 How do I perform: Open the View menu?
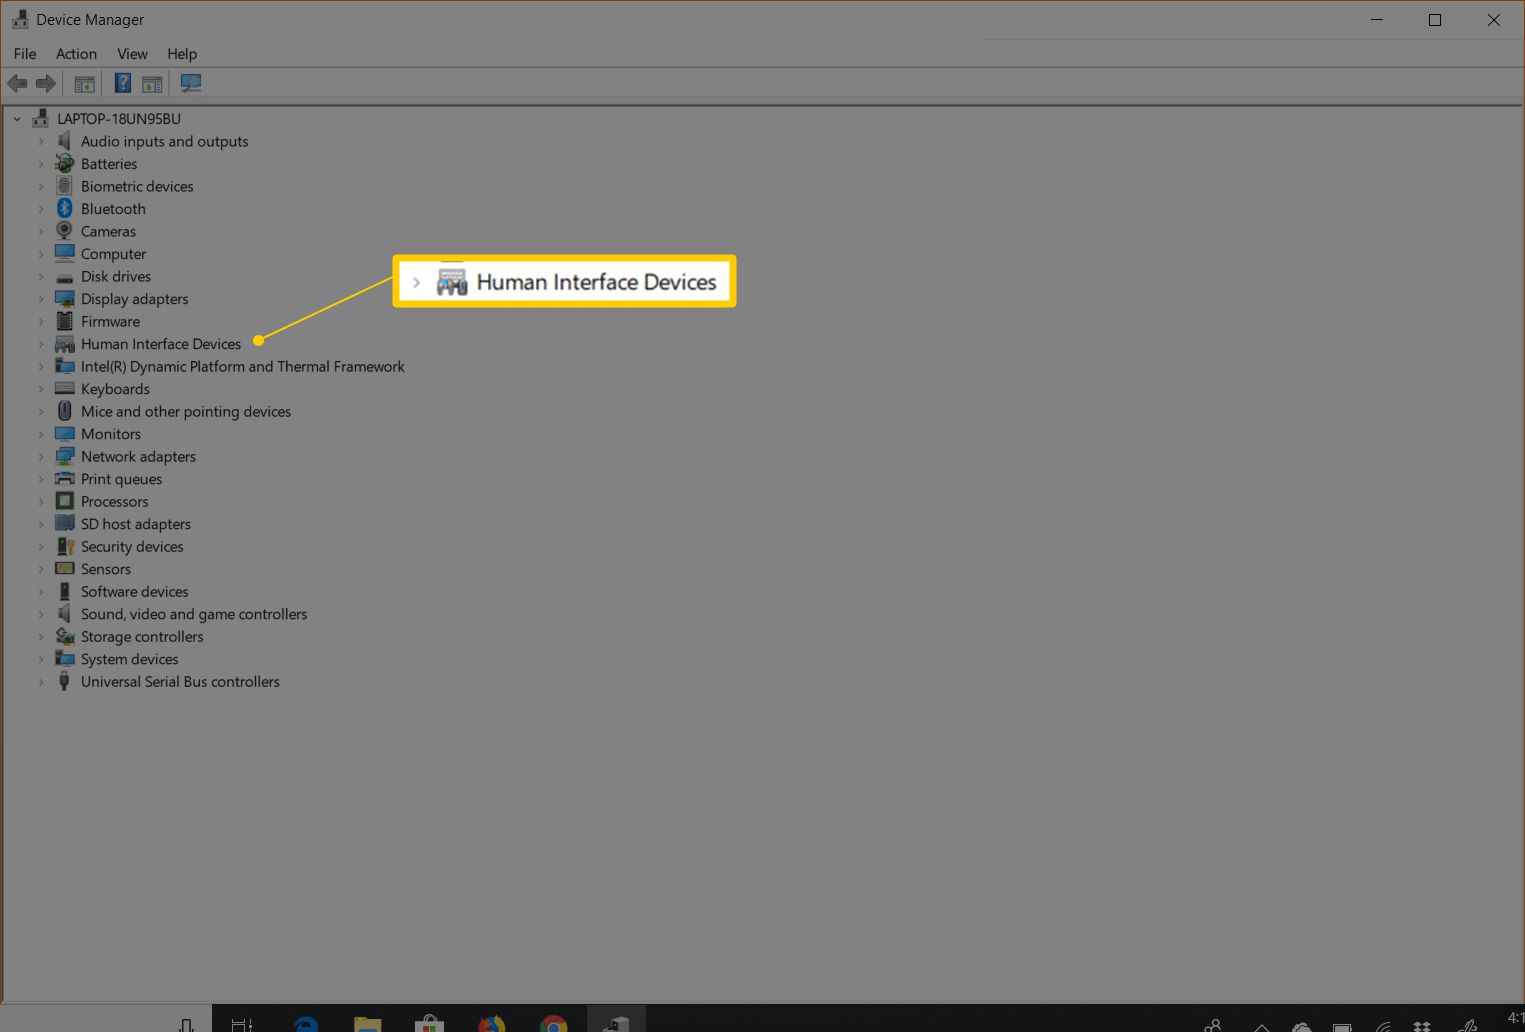tap(132, 53)
